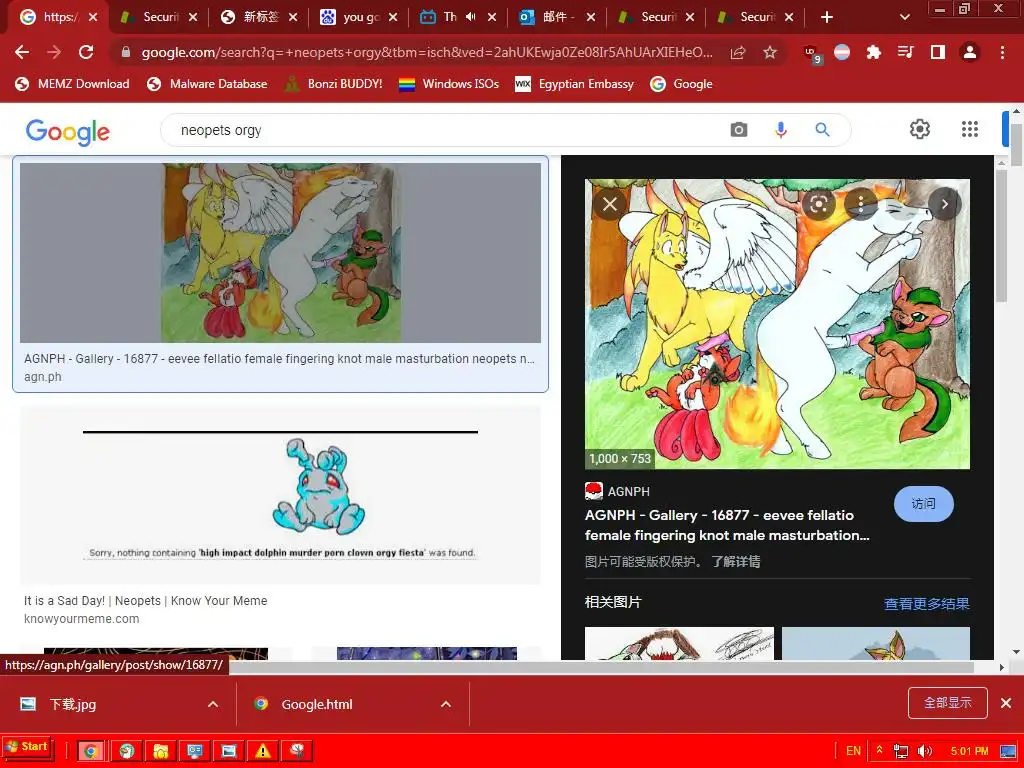Go back to the previous page
1024x768 pixels.
[x=22, y=52]
